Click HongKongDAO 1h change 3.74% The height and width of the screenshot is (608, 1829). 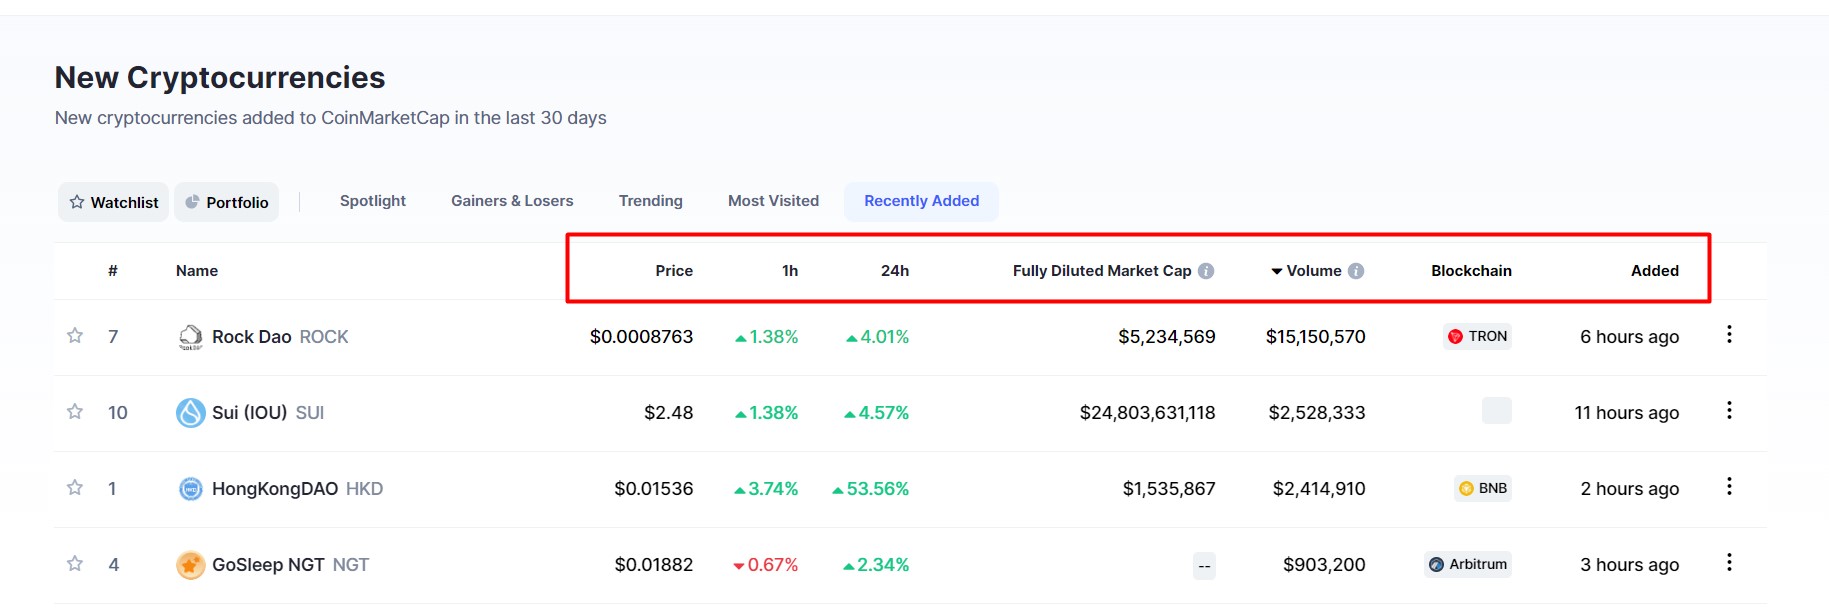(766, 489)
